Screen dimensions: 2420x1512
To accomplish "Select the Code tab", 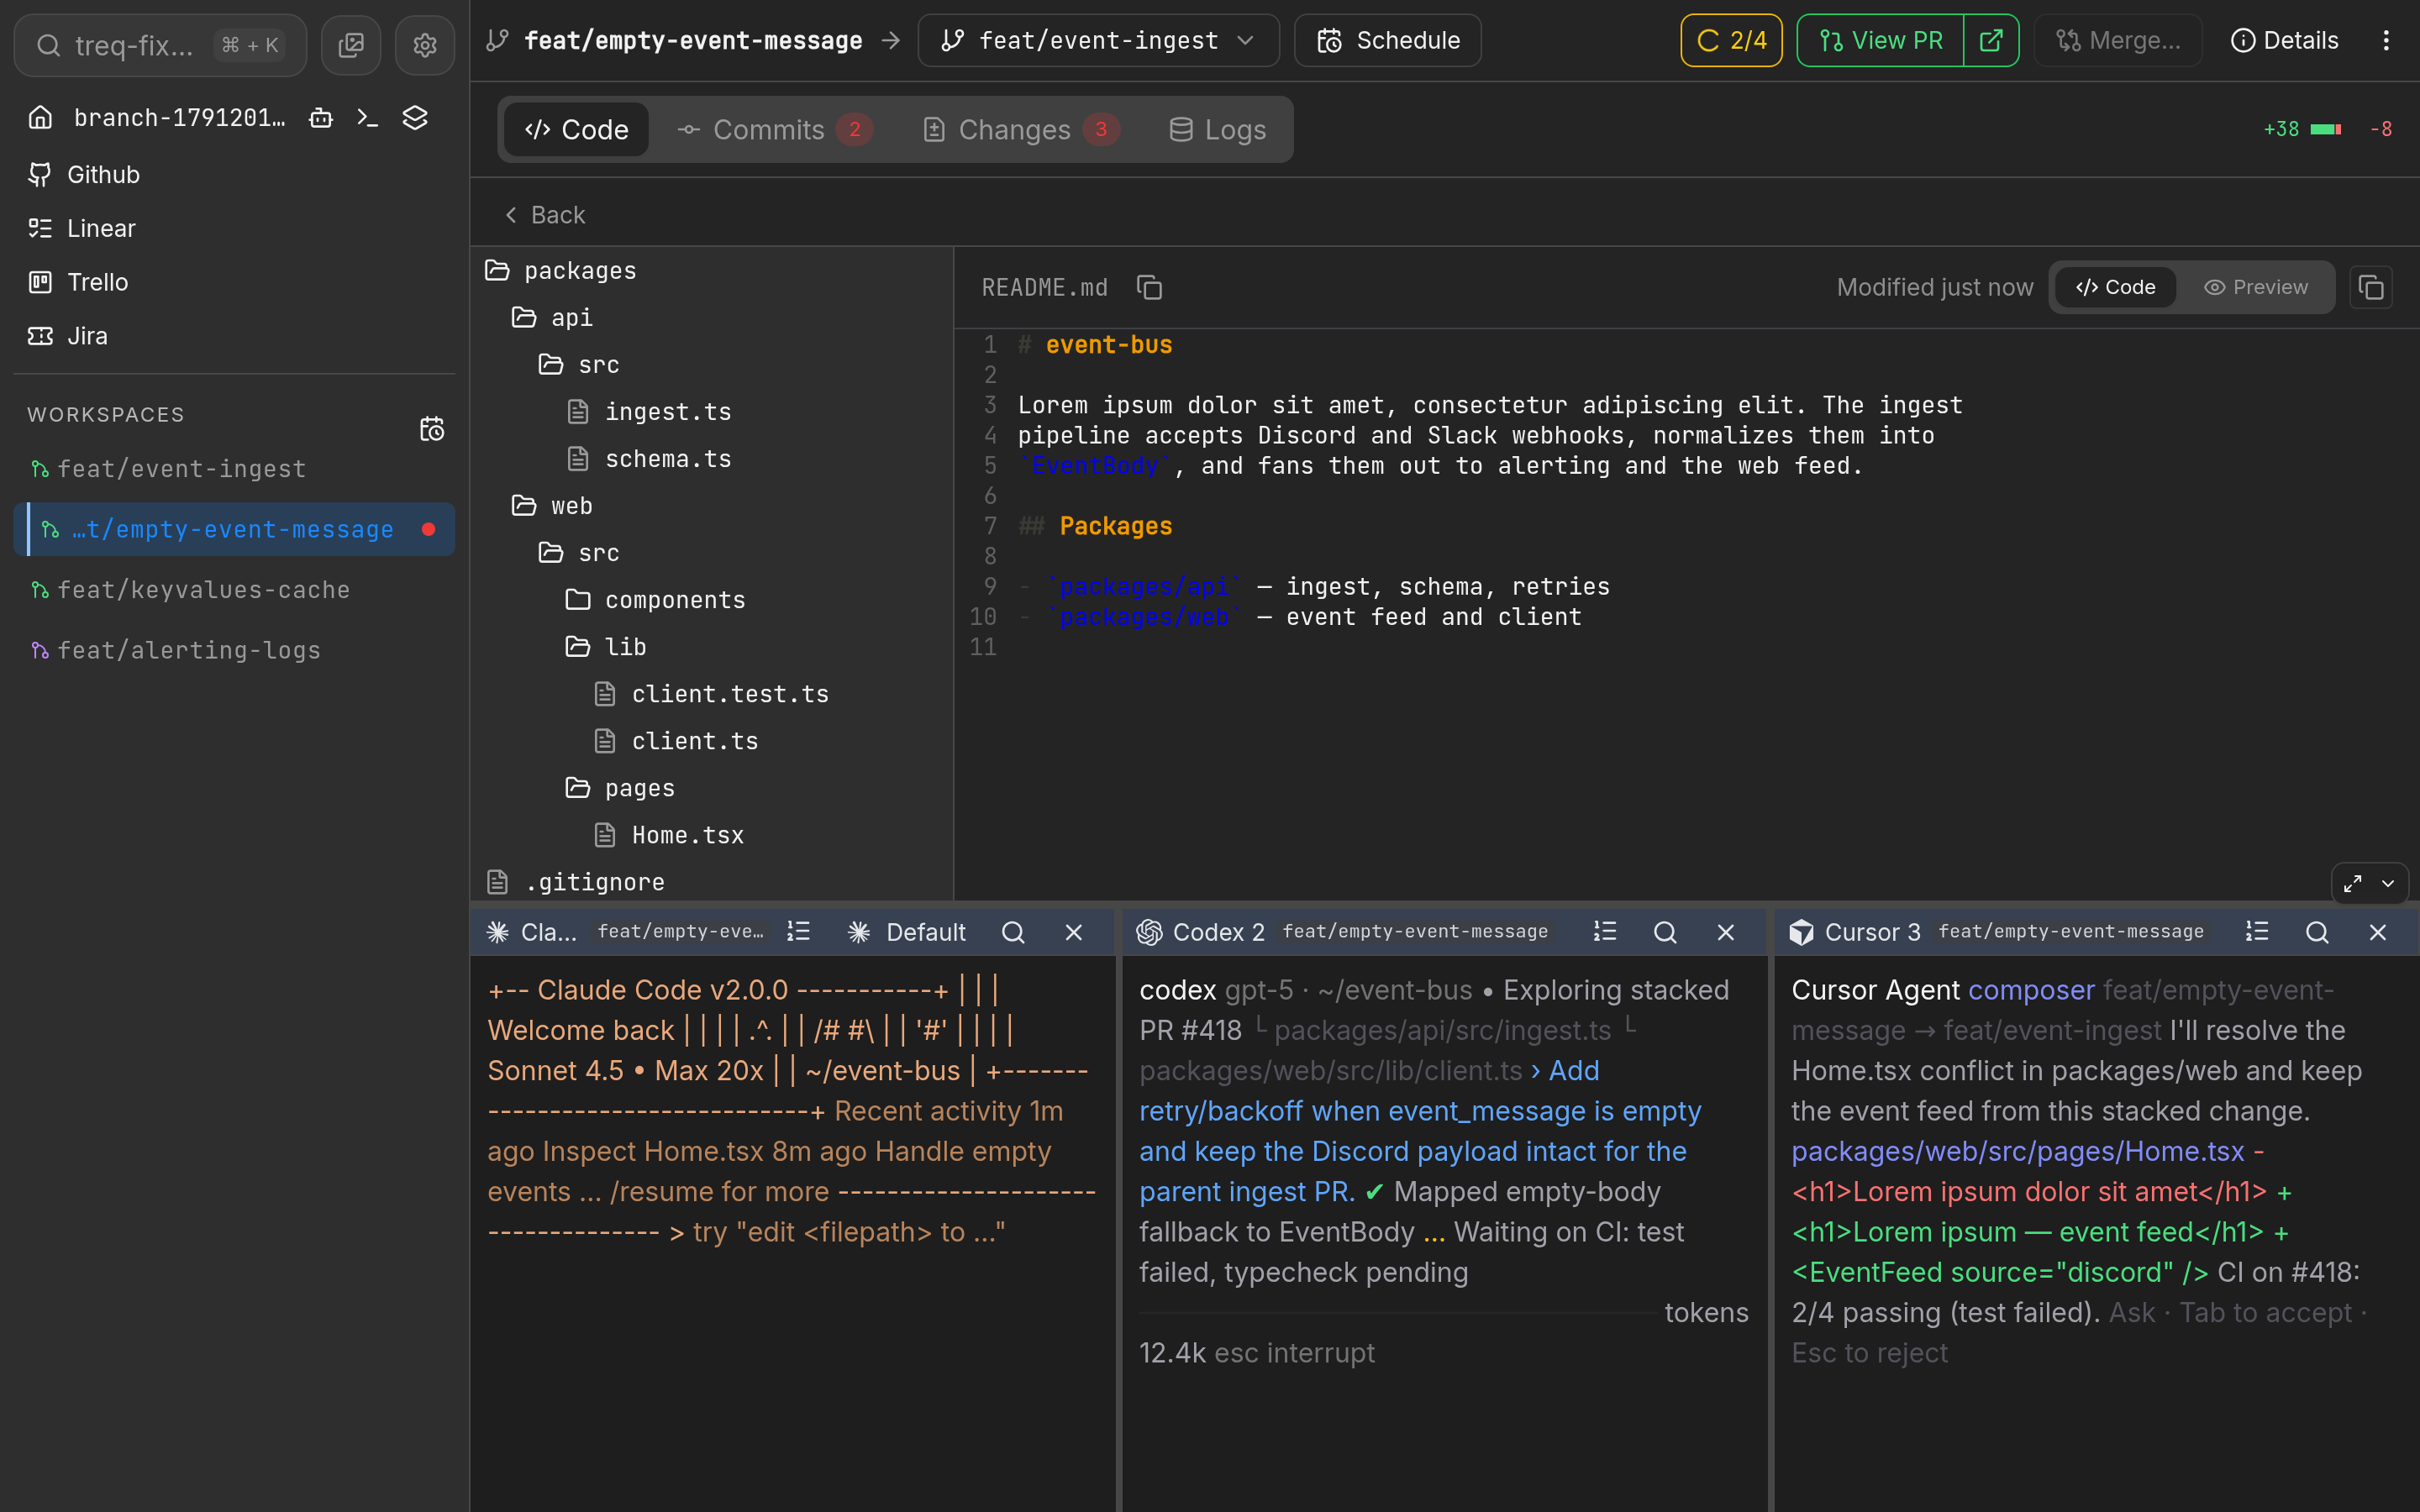I will pyautogui.click(x=577, y=130).
